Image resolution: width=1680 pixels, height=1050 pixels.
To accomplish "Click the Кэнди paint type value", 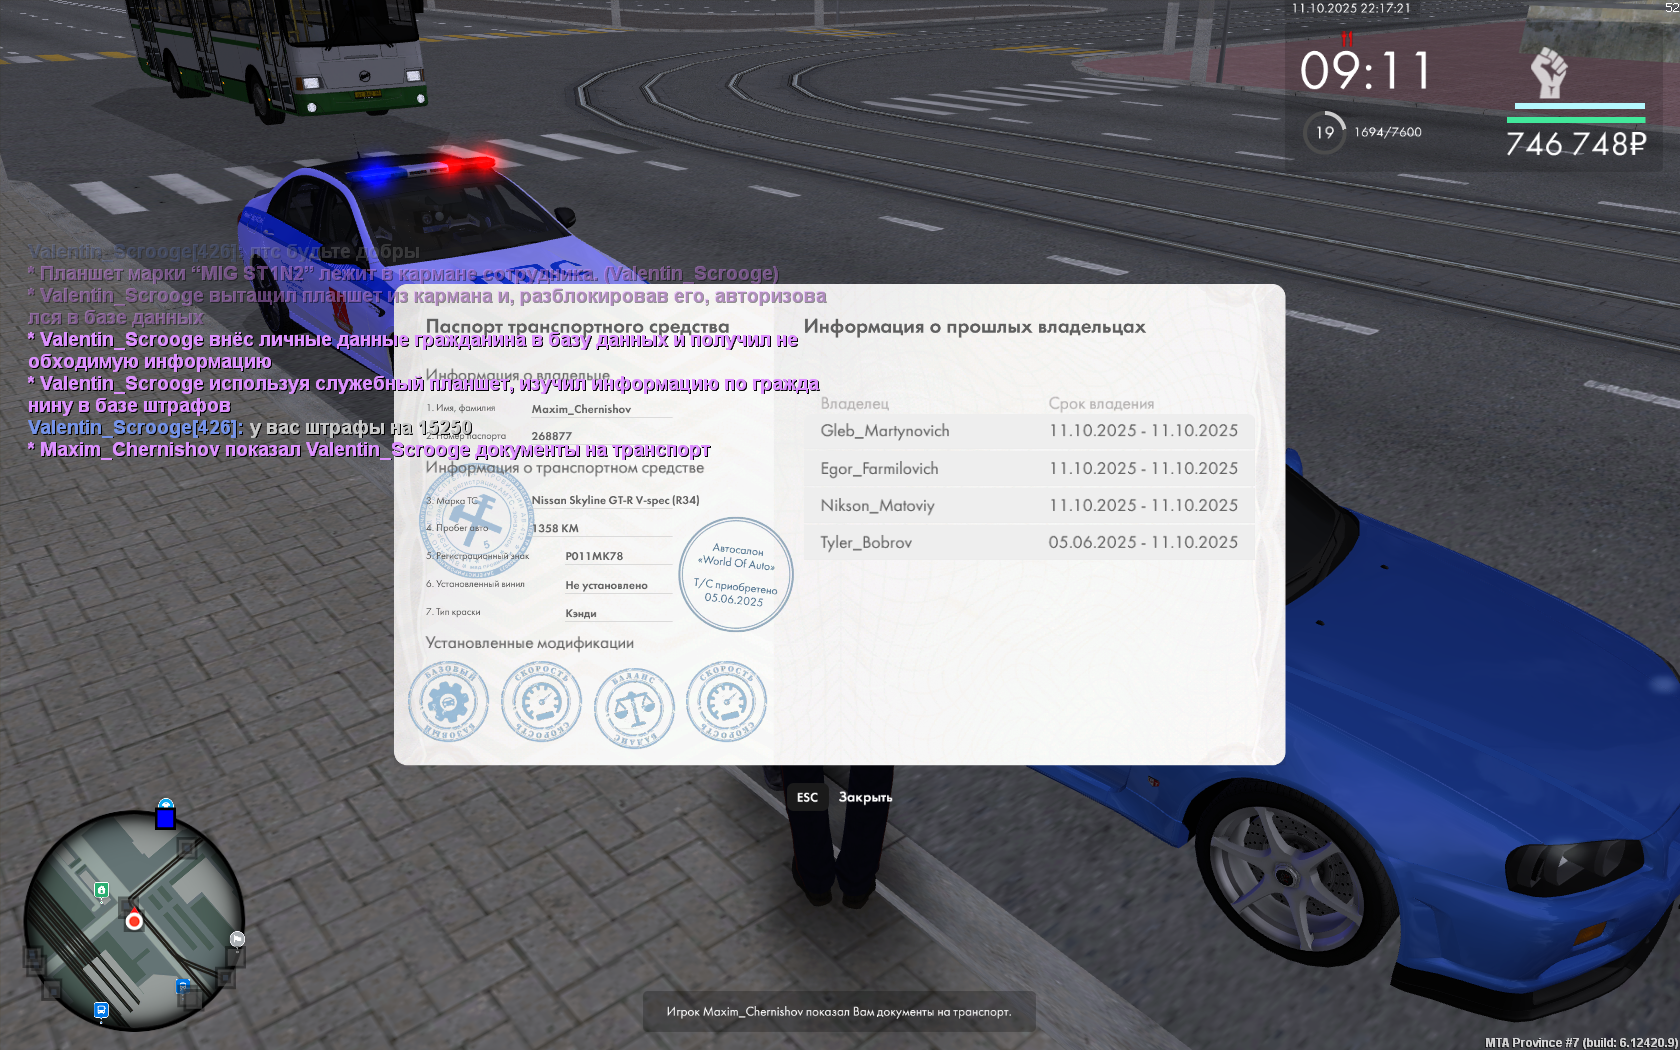I will (x=581, y=614).
